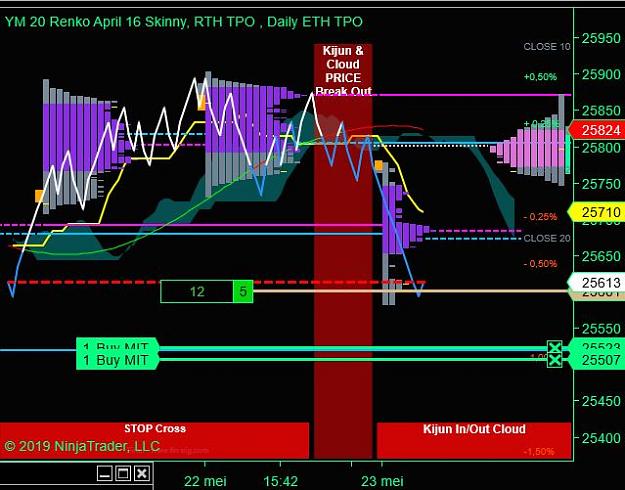Click the 25650 price axis label
The width and height of the screenshot is (625, 490).
[x=601, y=256]
